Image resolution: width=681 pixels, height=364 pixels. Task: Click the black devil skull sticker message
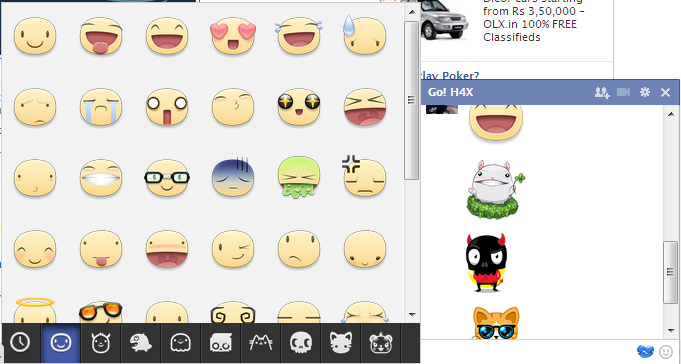point(486,263)
